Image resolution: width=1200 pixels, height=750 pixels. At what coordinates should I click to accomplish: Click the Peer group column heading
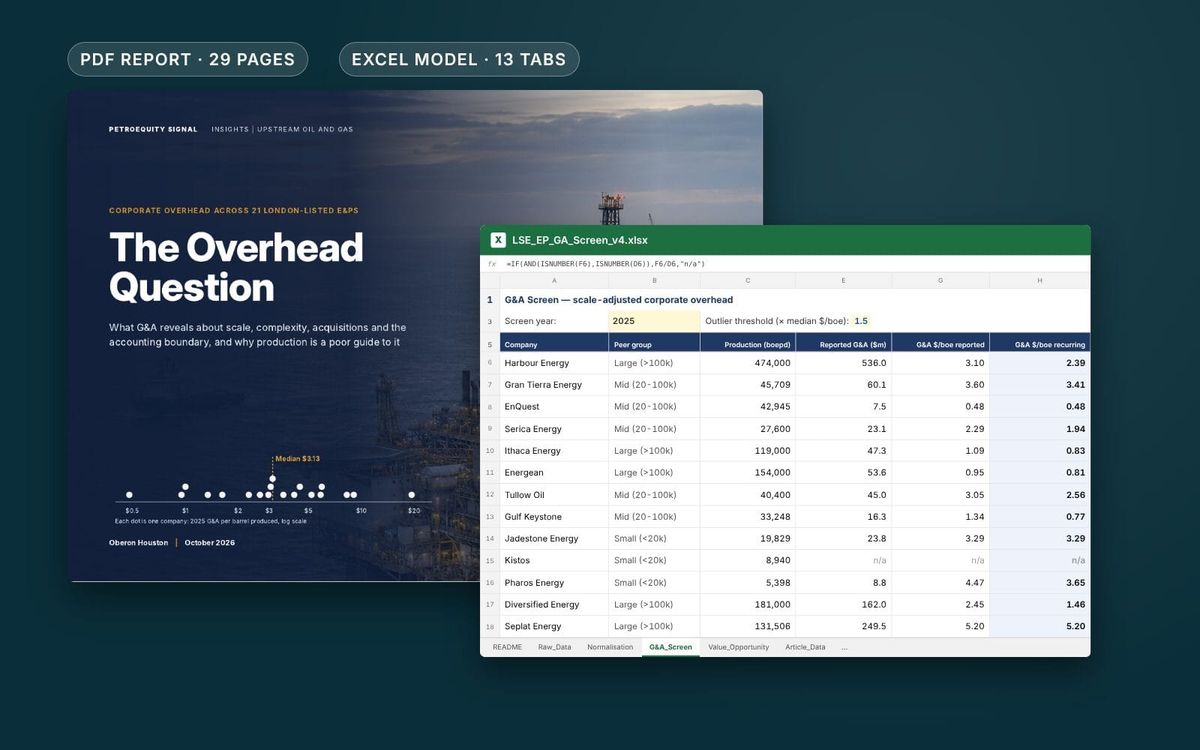655,344
